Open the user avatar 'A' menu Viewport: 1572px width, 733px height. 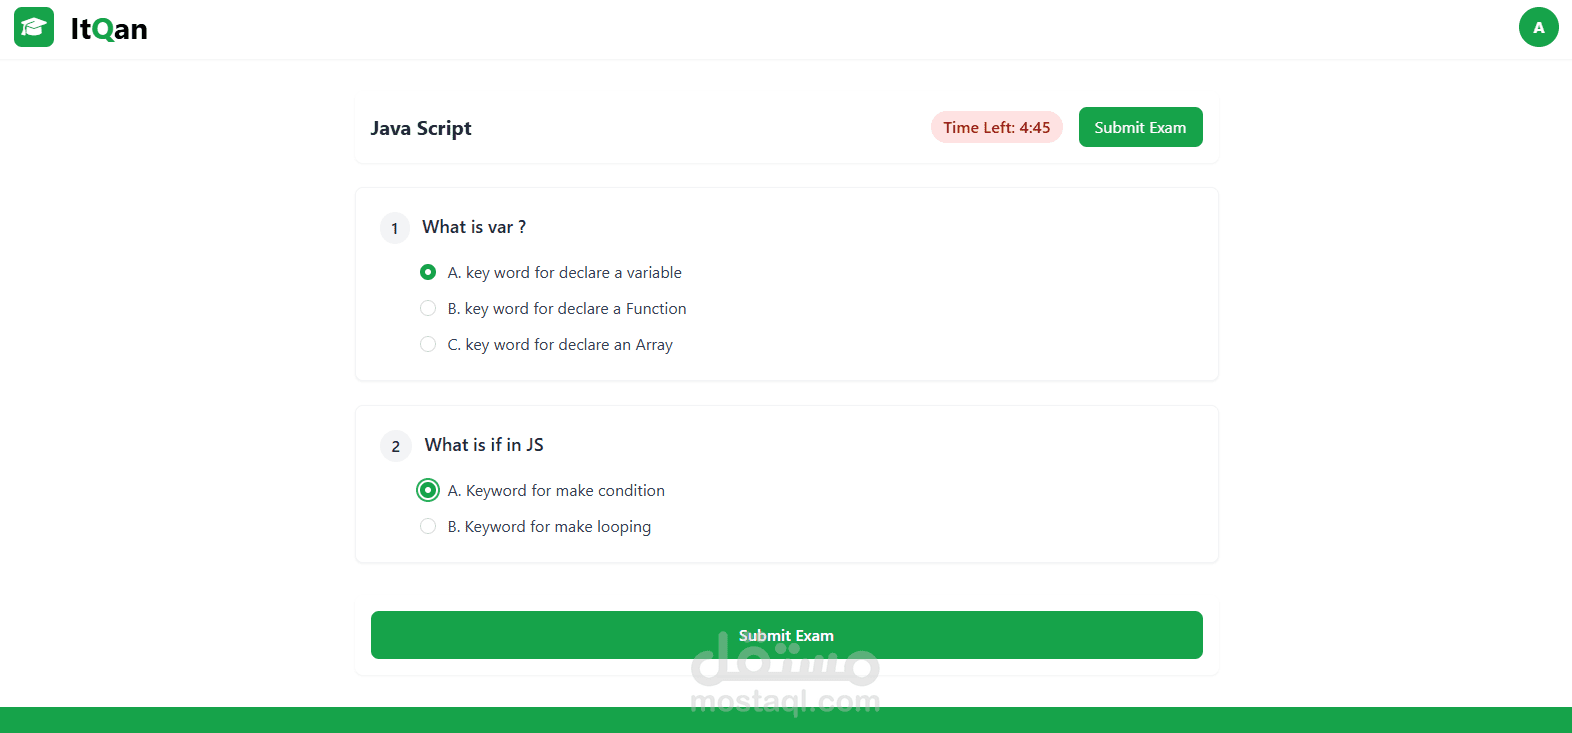click(1538, 28)
